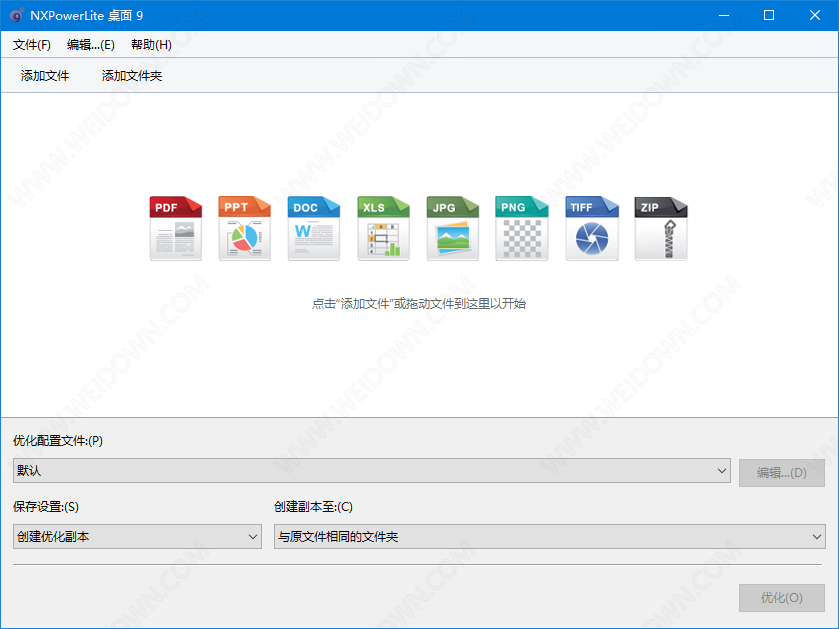Image resolution: width=839 pixels, height=629 pixels.
Task: Click the 优化(O) button
Action: point(781,598)
